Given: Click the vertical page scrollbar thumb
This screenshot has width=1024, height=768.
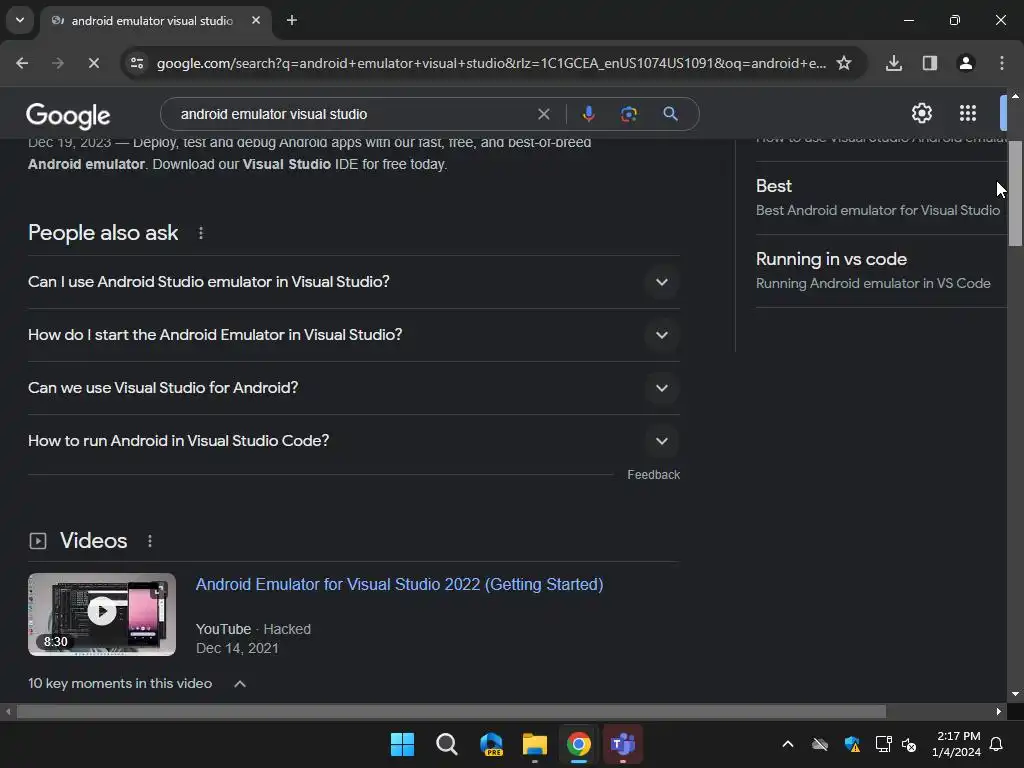Looking at the screenshot, I should [1015, 193].
